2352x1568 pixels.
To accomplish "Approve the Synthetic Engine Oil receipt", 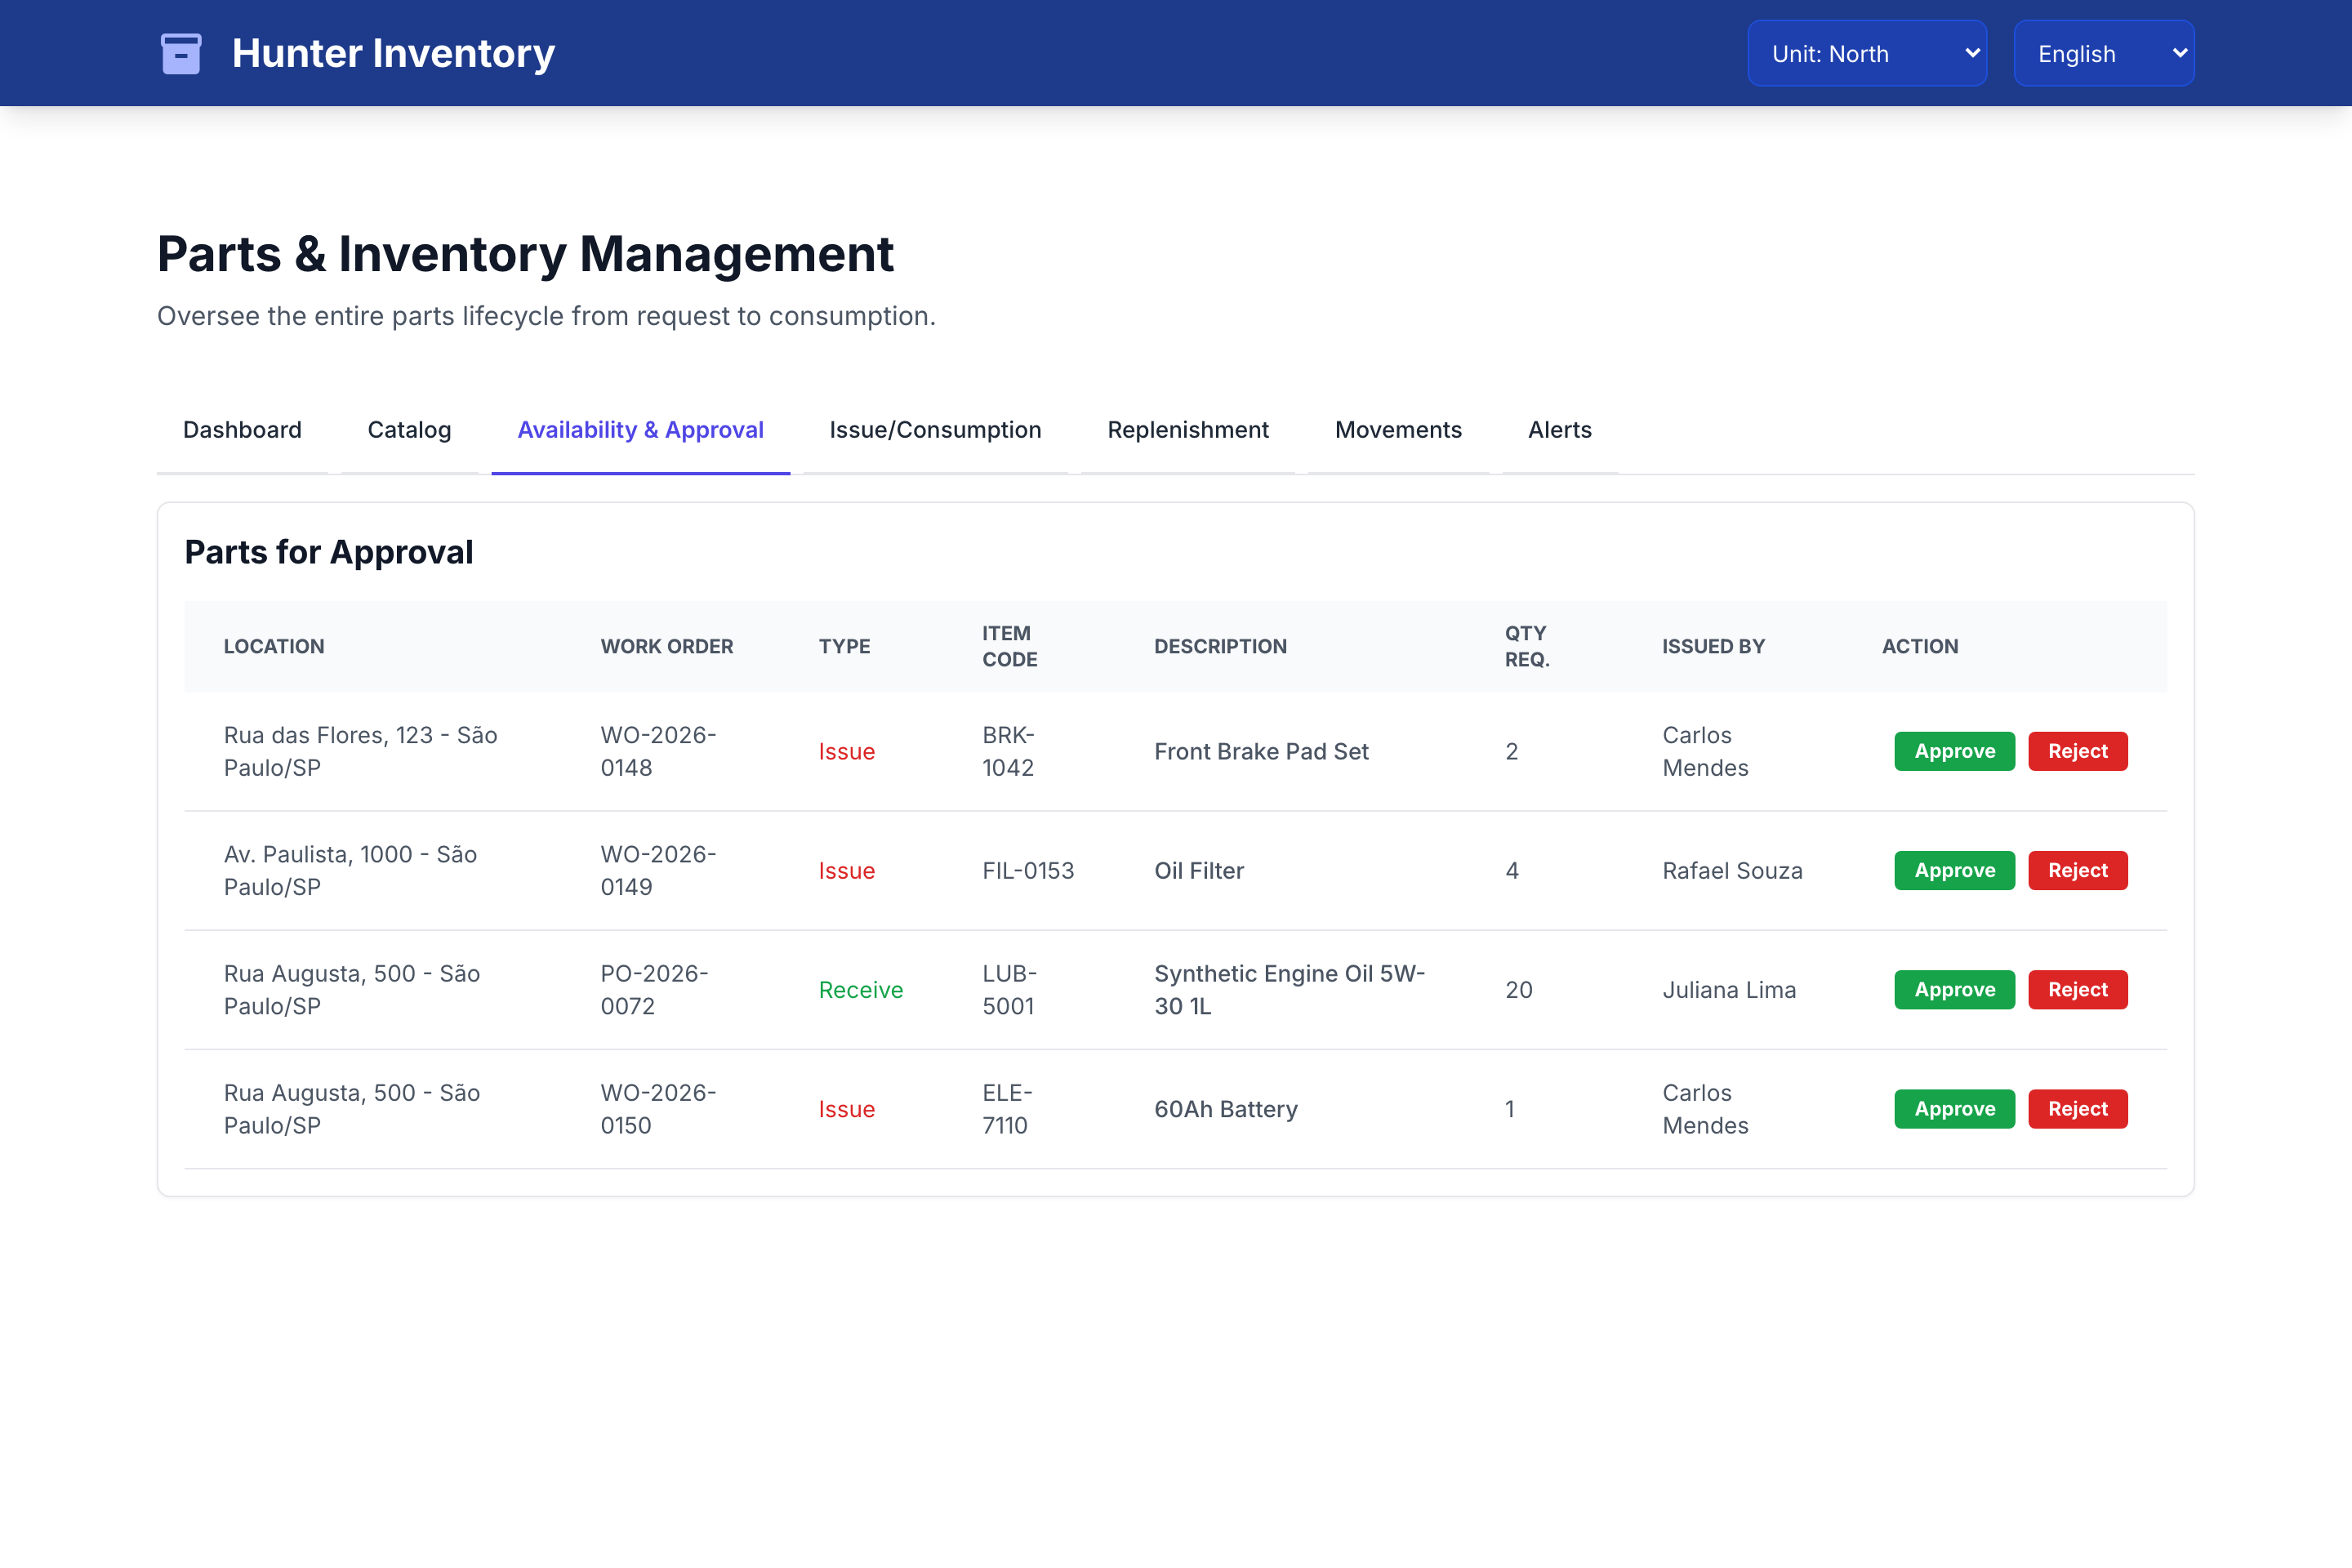I will tap(1954, 990).
